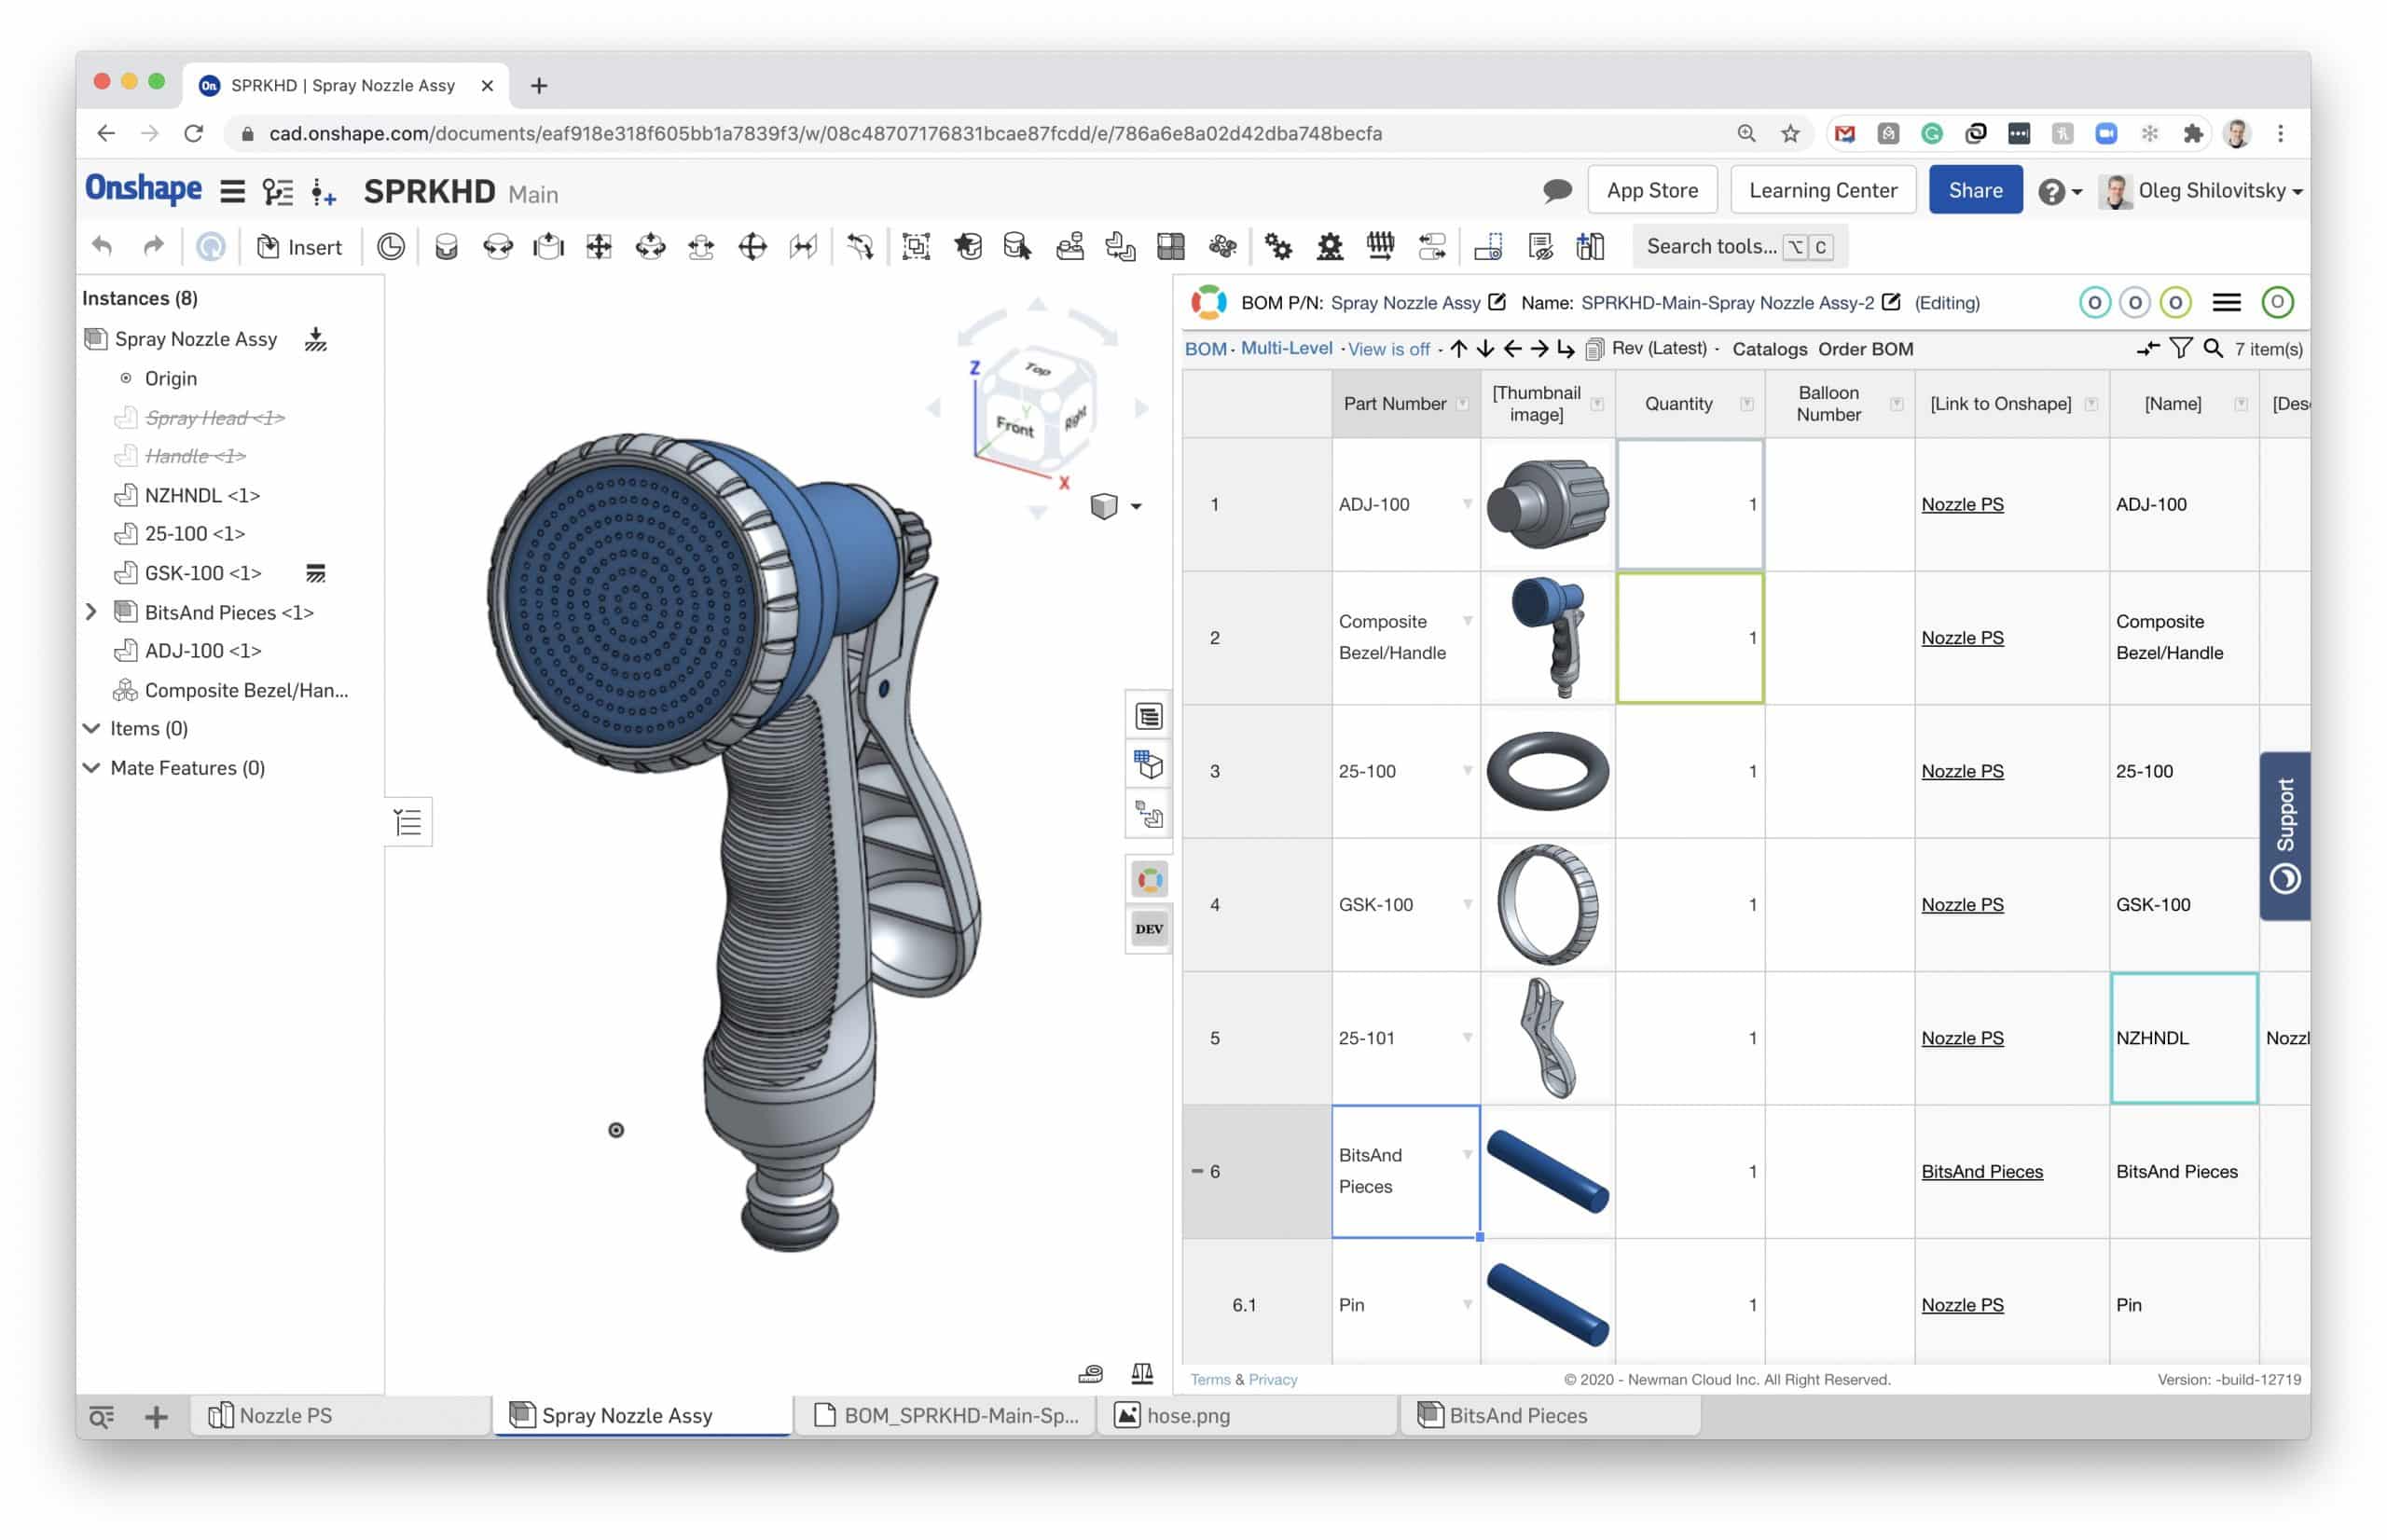Click the BOM filter funnel icon

[2180, 348]
